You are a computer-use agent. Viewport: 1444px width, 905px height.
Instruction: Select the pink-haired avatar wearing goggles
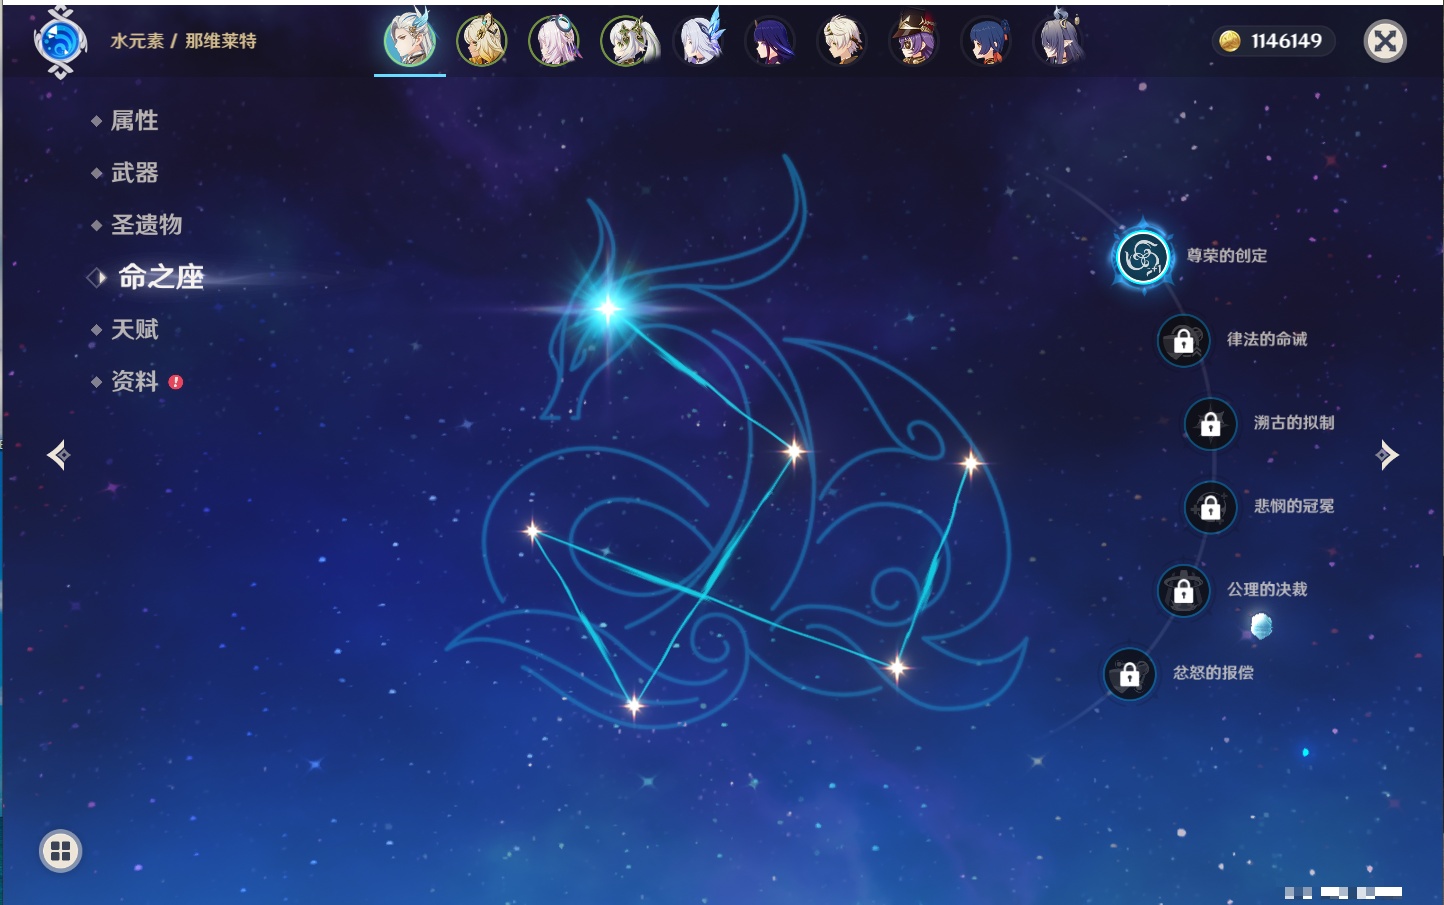555,41
